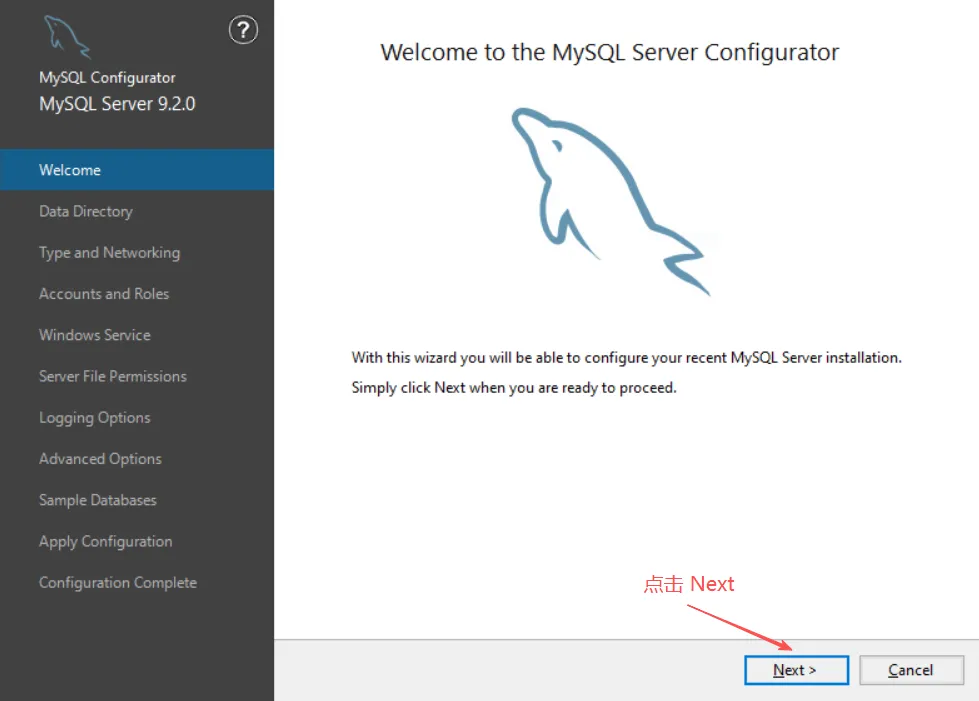Viewport: 979px width, 701px height.
Task: Go to Apply Configuration step
Action: [137, 541]
